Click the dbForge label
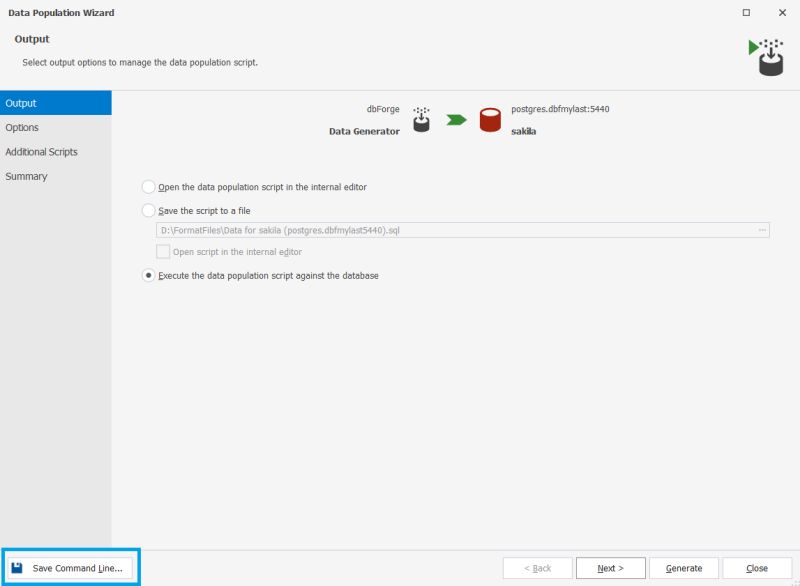 click(x=383, y=109)
